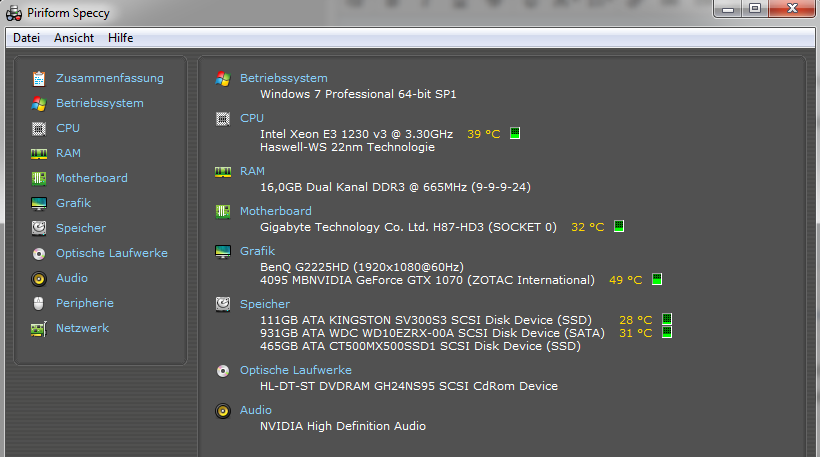
Task: Click the GPU temperature value 49 °C
Action: pos(625,280)
